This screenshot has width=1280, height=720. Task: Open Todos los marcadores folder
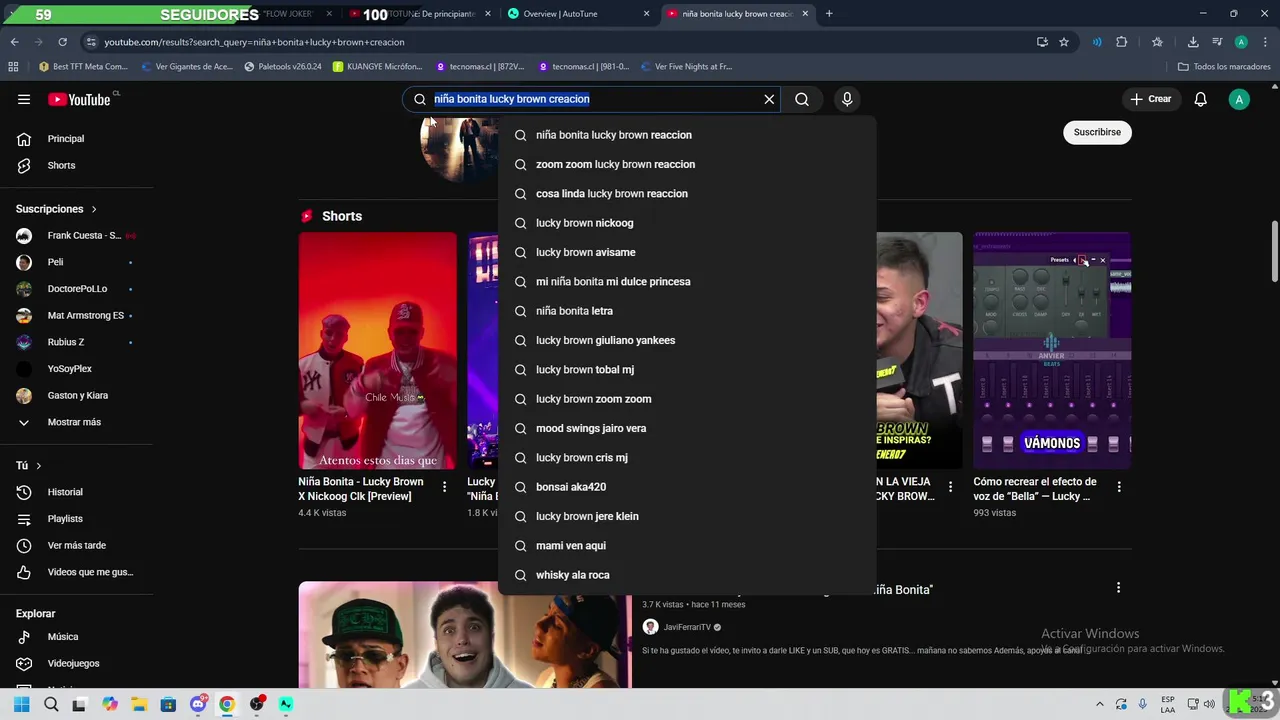(x=1224, y=67)
